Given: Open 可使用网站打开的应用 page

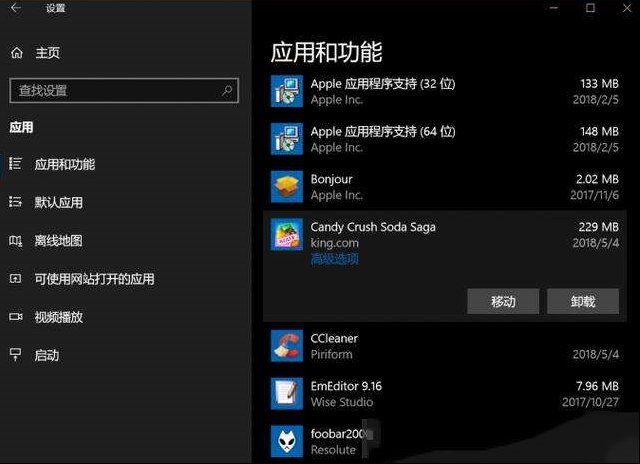Looking at the screenshot, I should 94,279.
